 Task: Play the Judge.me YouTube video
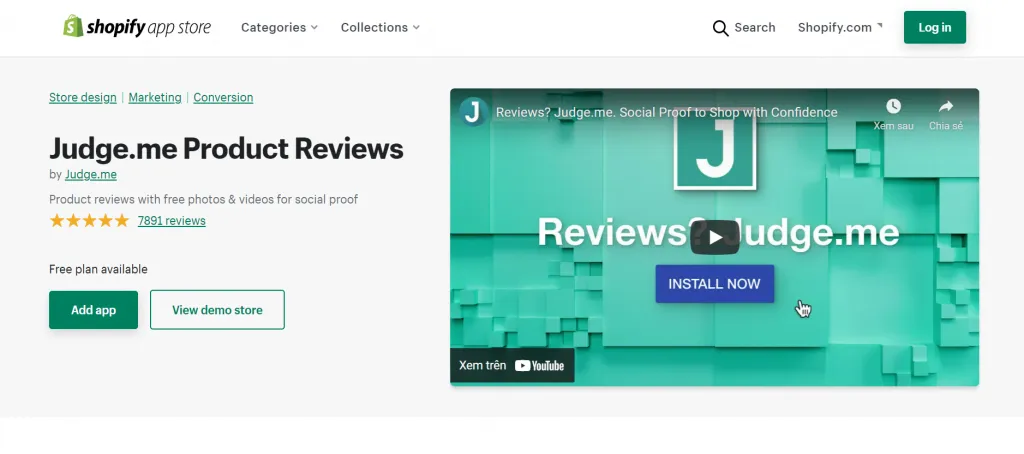[714, 237]
